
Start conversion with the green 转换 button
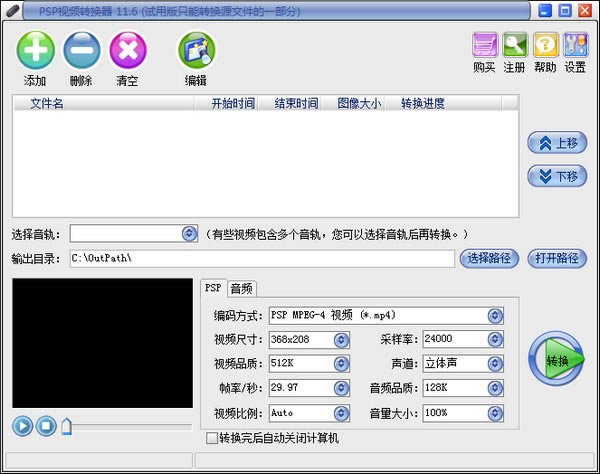point(556,360)
